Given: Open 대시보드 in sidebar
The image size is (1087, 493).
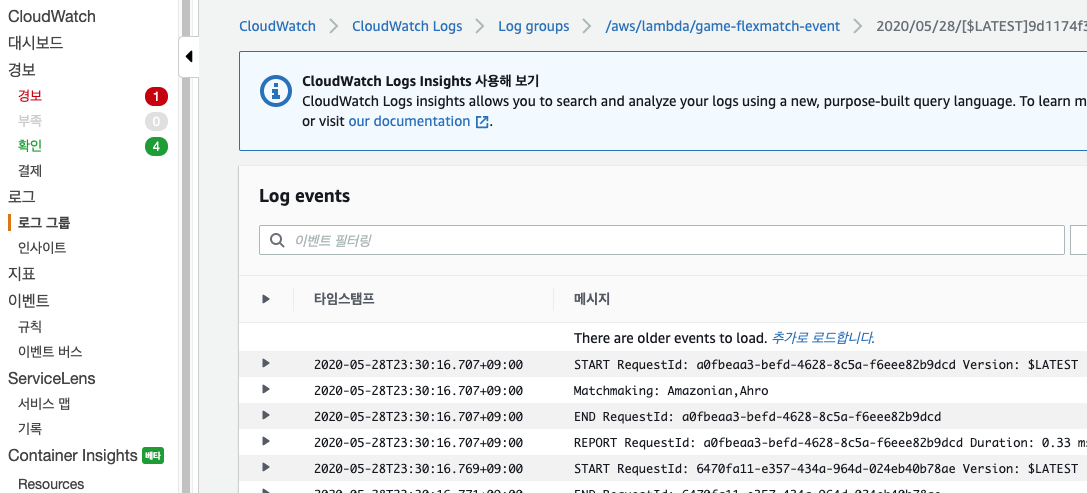Looking at the screenshot, I should pyautogui.click(x=35, y=43).
